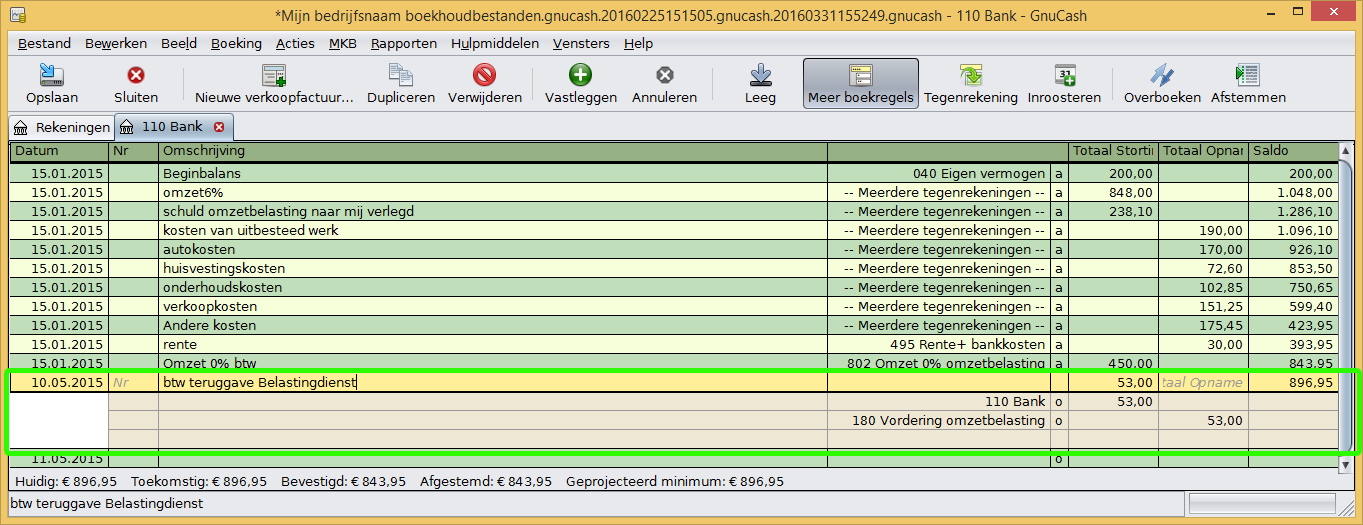Click the Saldo column header
Viewport: 1363px width, 525px height.
click(1293, 151)
